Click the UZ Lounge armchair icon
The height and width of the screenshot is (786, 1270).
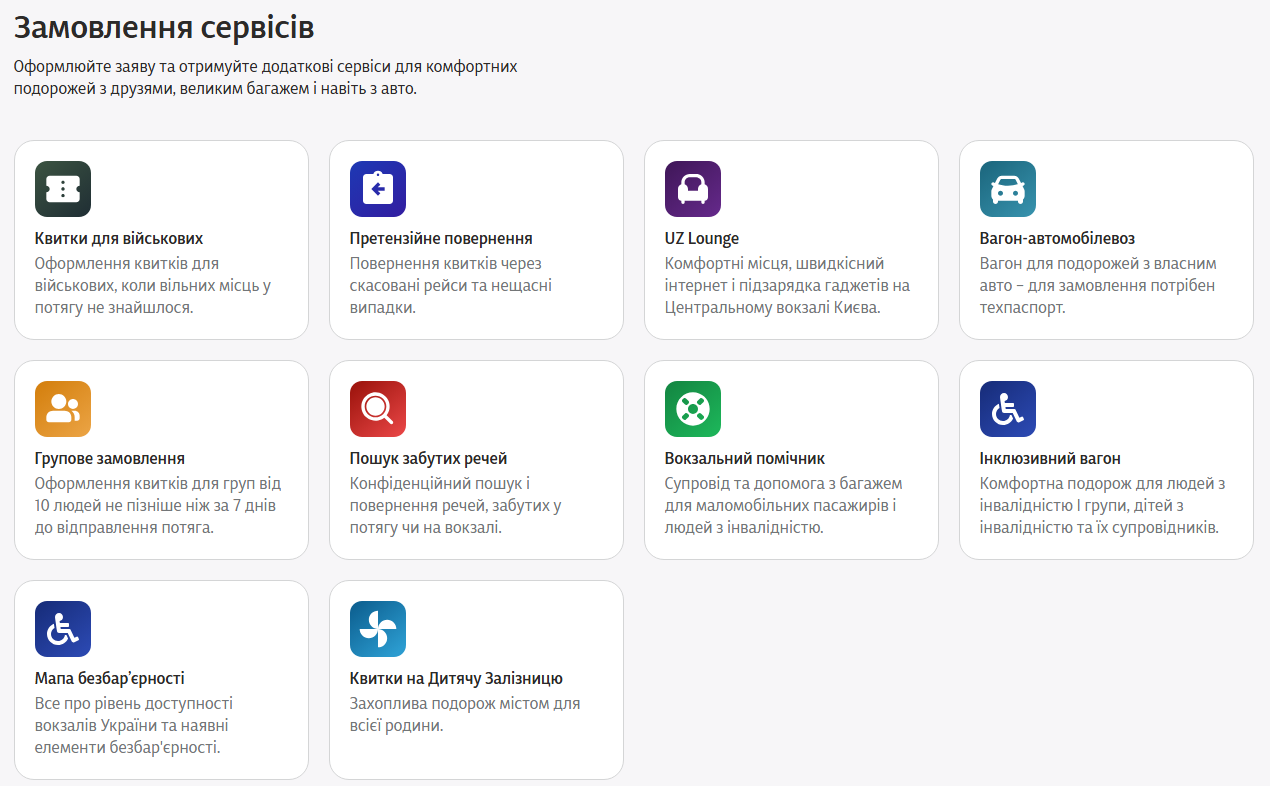click(x=693, y=189)
